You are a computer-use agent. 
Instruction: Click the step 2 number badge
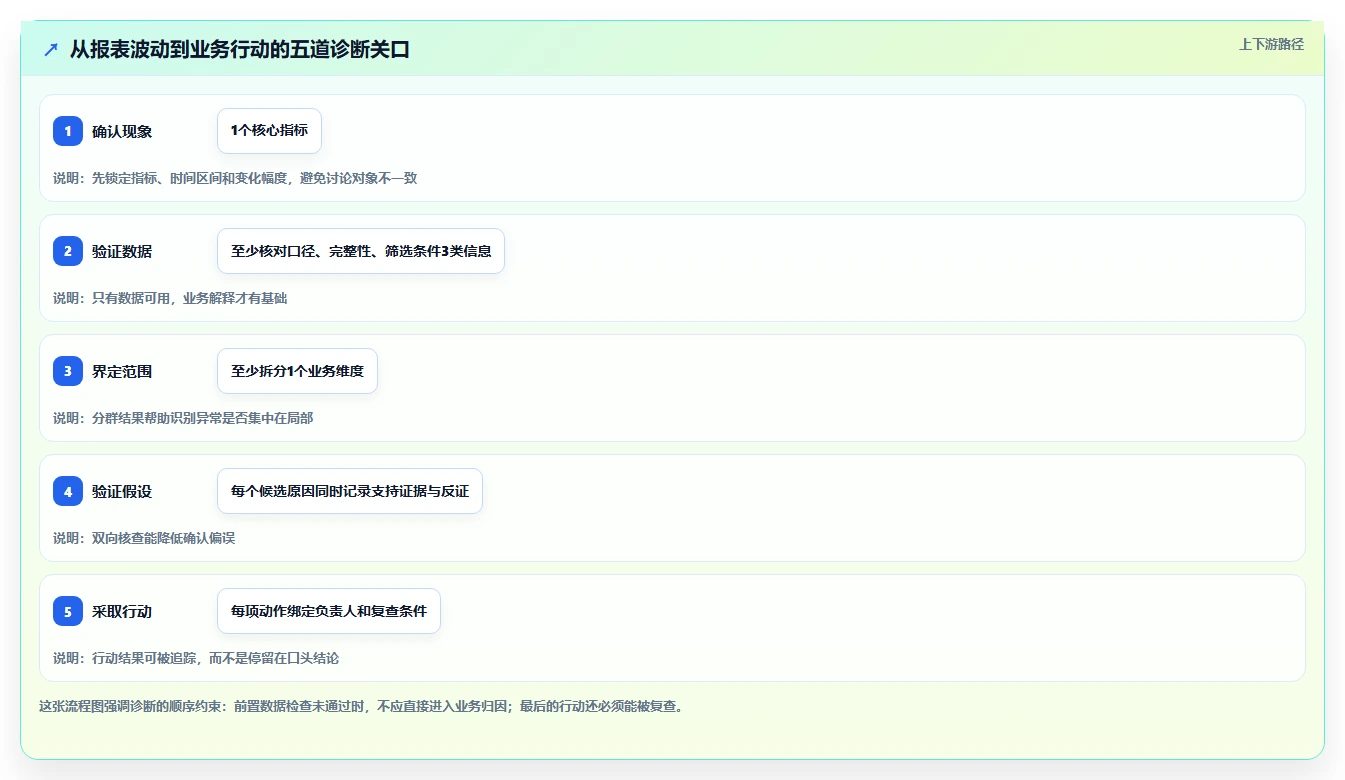pyautogui.click(x=68, y=251)
